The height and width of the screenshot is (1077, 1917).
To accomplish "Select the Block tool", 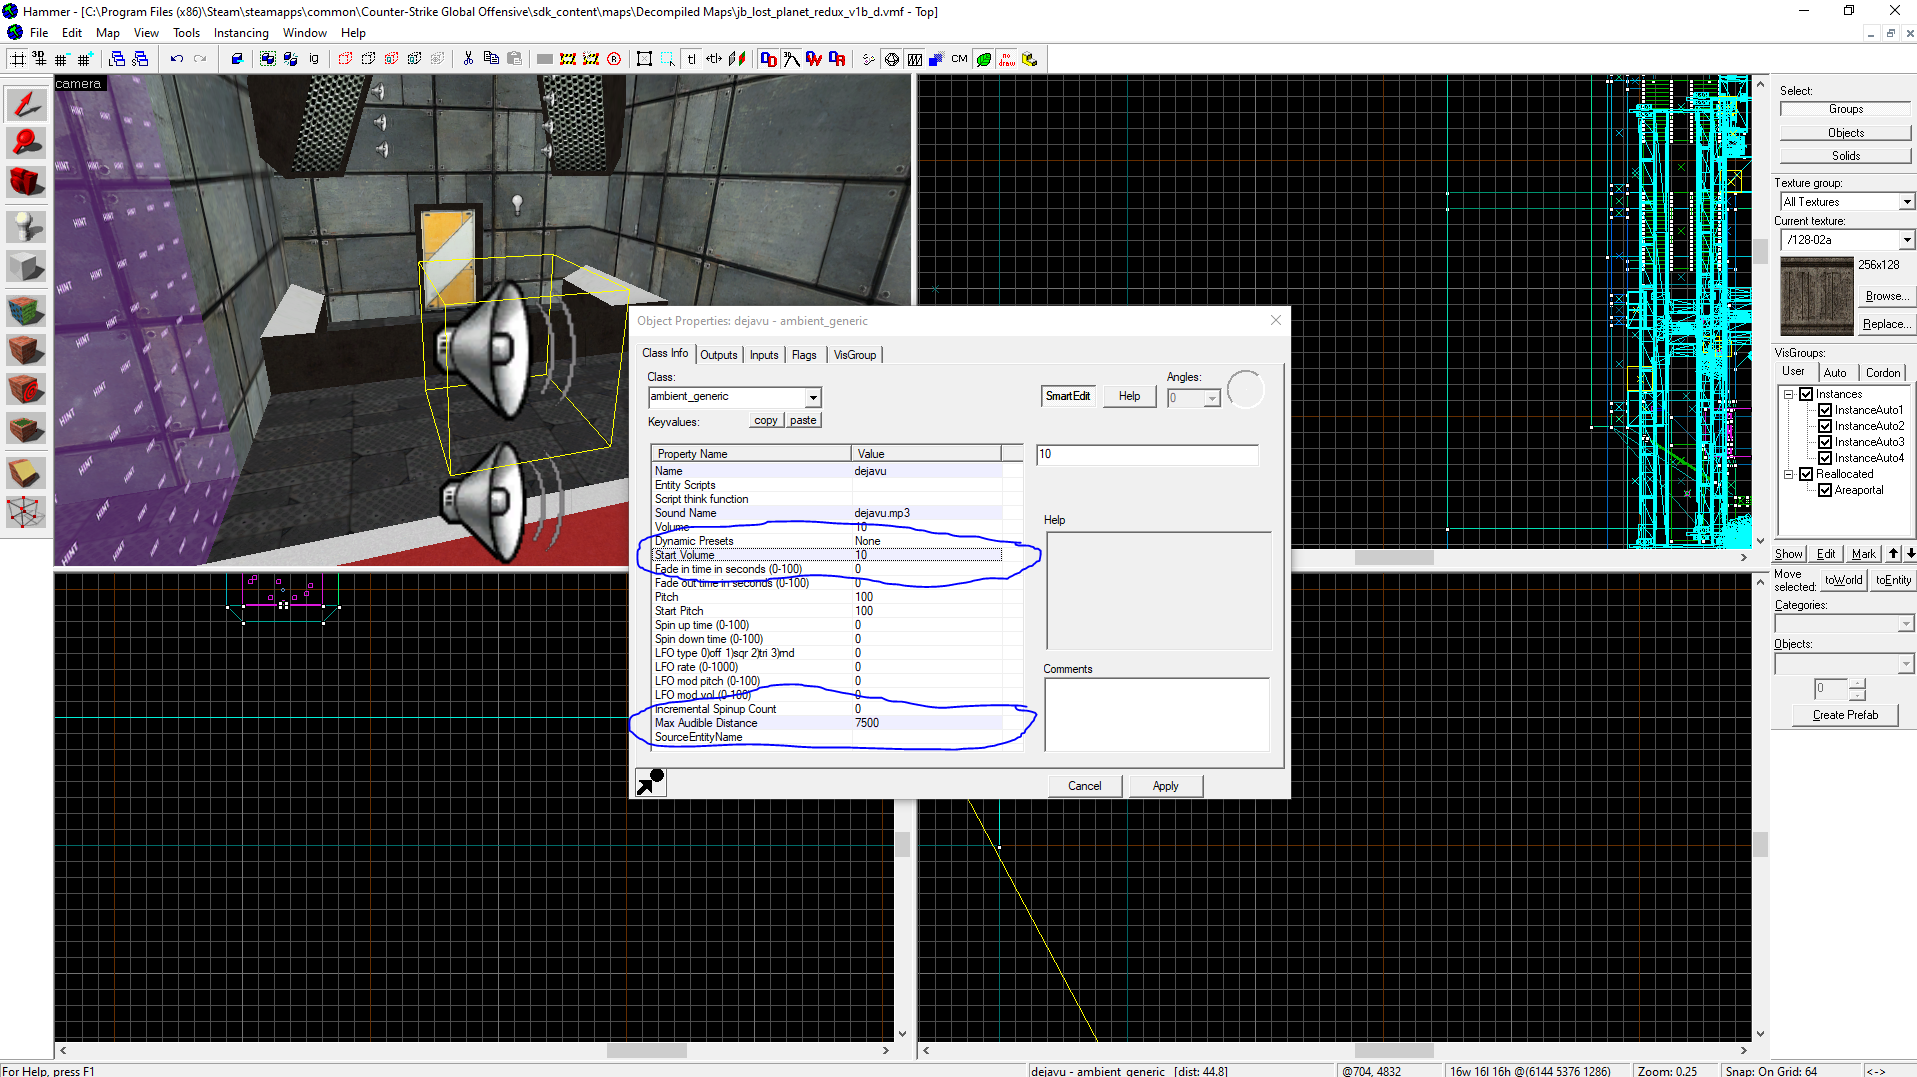I will [x=26, y=267].
